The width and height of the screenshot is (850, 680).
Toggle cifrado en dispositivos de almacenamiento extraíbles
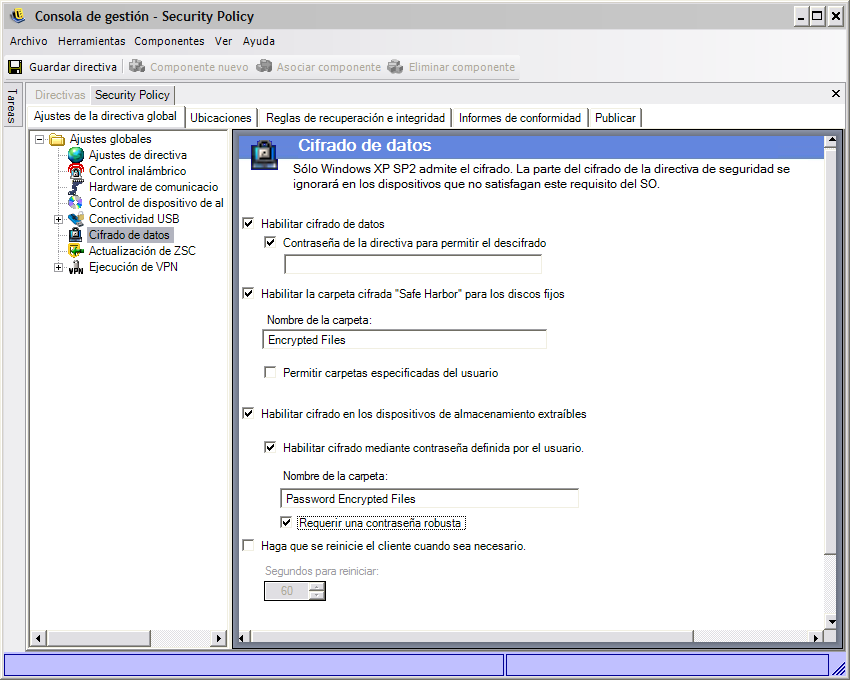248,414
